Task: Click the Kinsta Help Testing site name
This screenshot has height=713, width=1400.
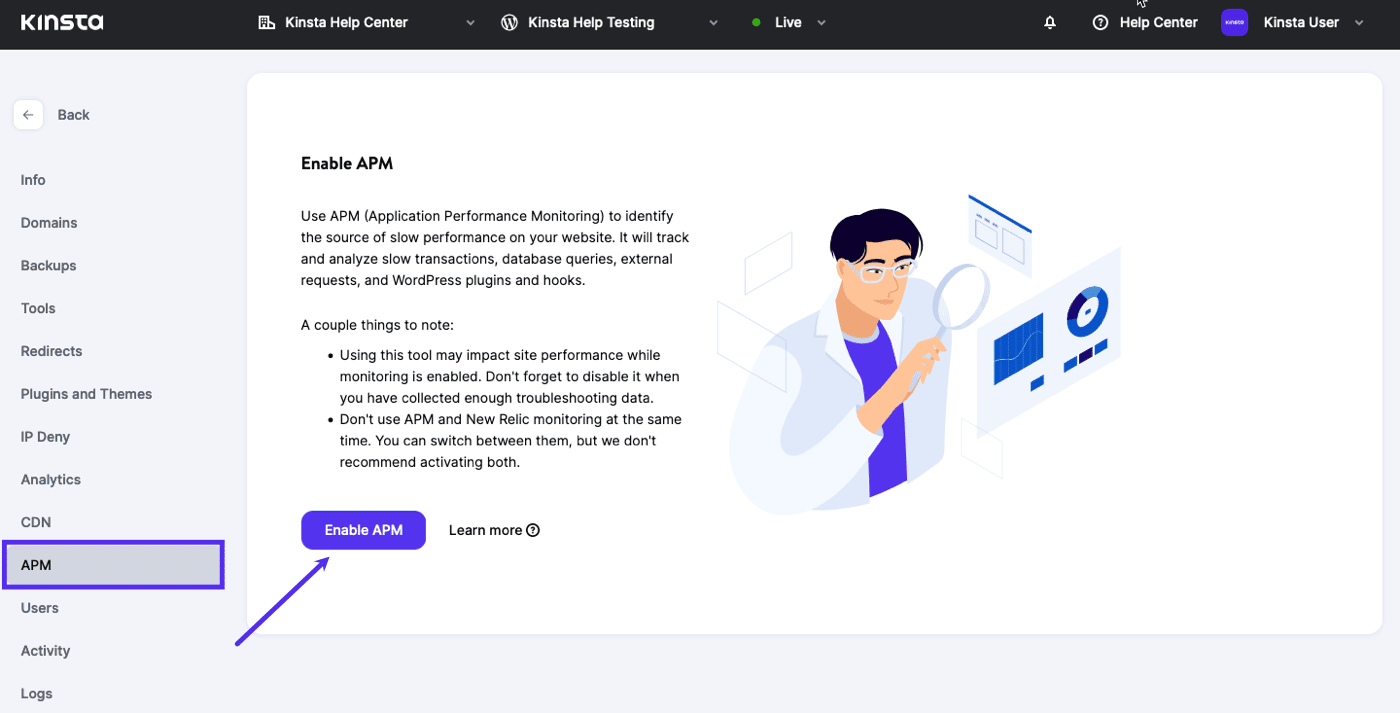Action: (x=591, y=22)
